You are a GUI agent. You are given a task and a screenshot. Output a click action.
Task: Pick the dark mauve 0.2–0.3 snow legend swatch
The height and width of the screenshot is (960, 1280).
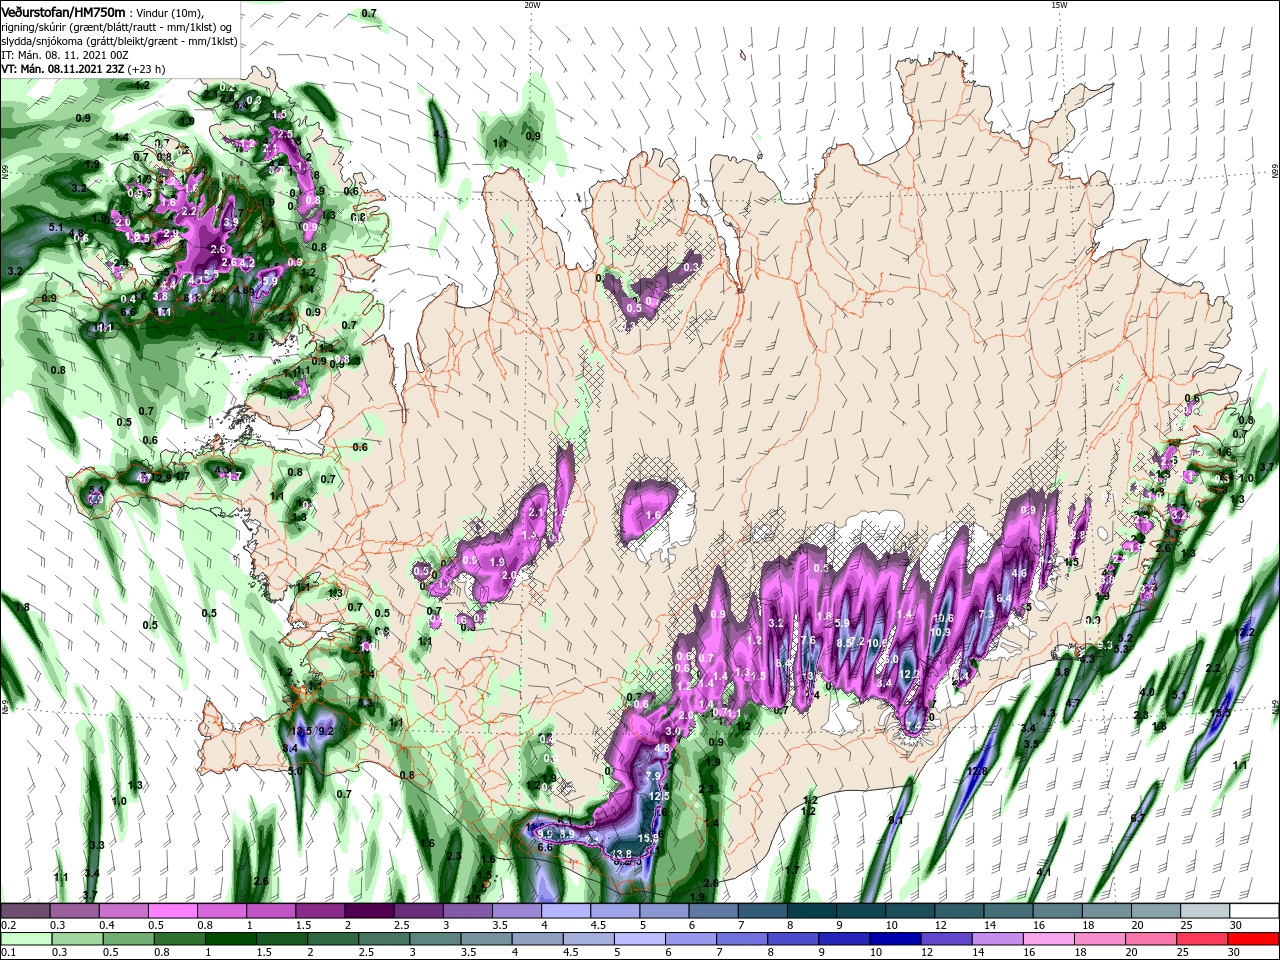pyautogui.click(x=25, y=911)
